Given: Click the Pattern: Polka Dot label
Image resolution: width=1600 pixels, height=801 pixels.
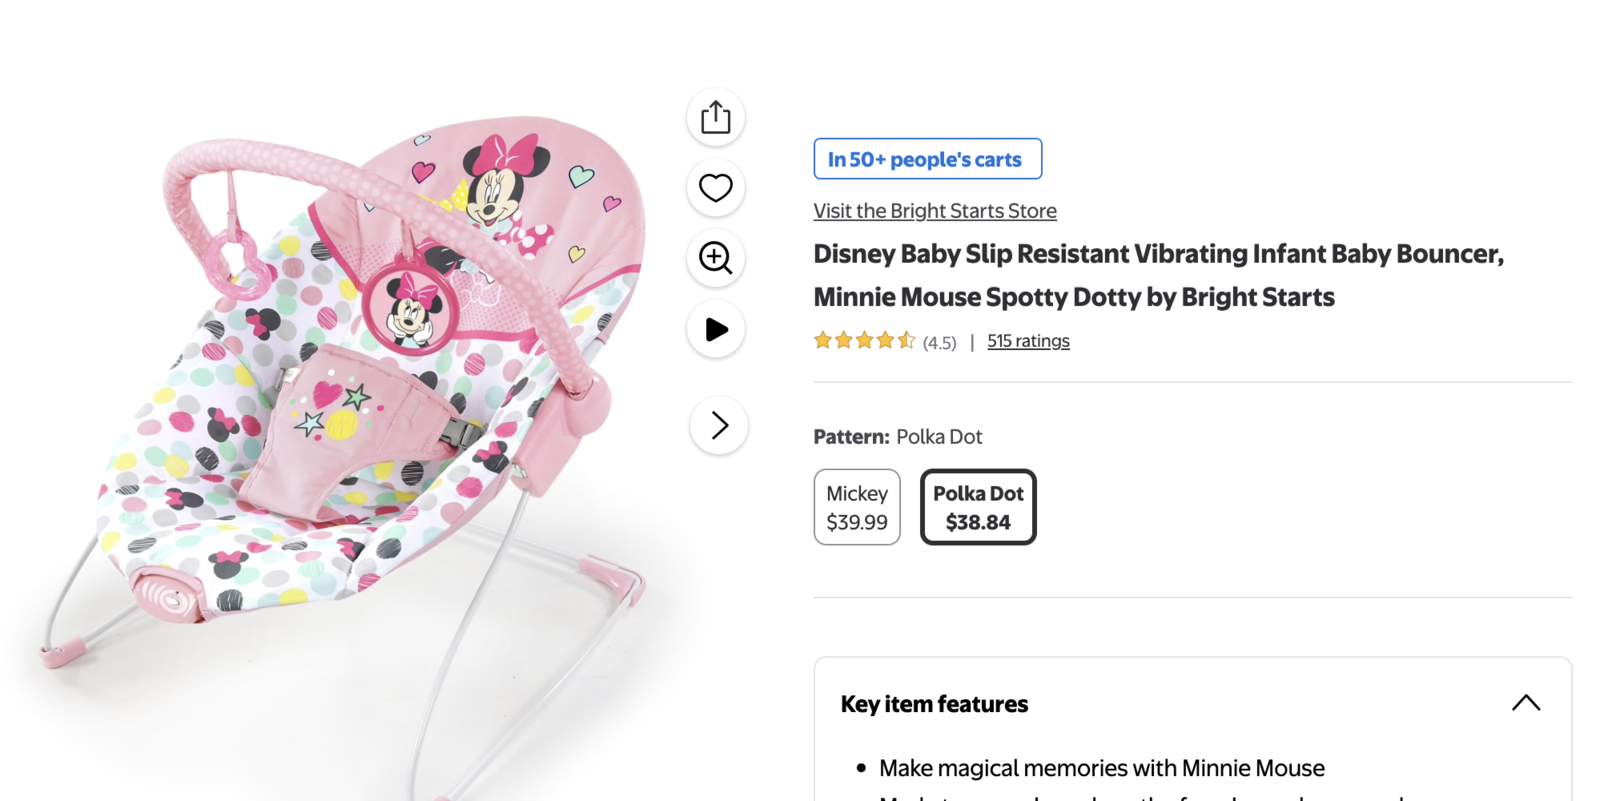Looking at the screenshot, I should pos(897,437).
